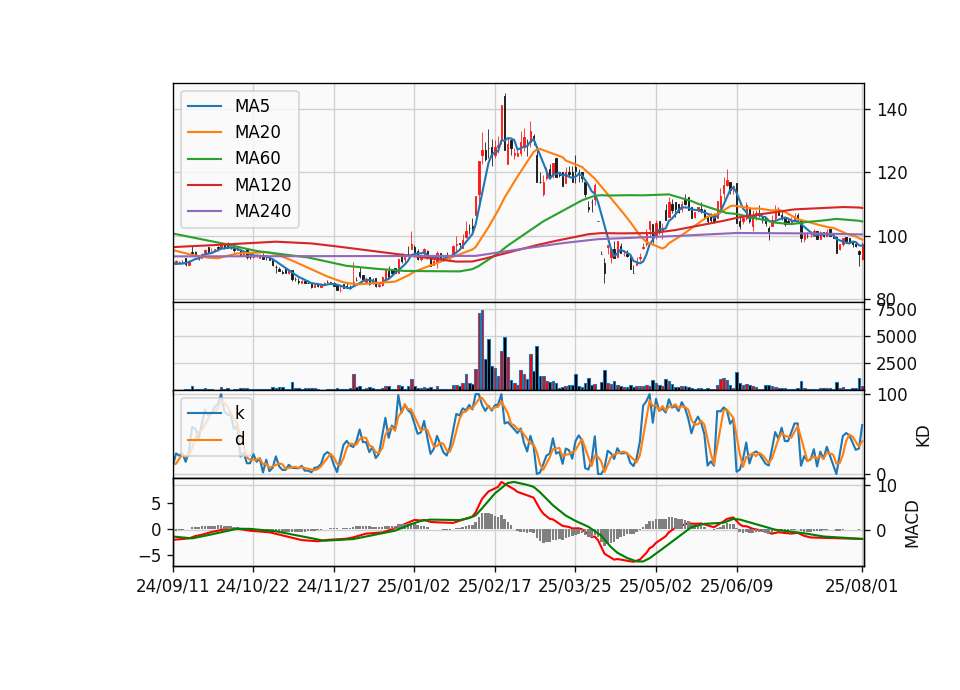Click the 24/11/27 date tick label

pyautogui.click(x=334, y=586)
